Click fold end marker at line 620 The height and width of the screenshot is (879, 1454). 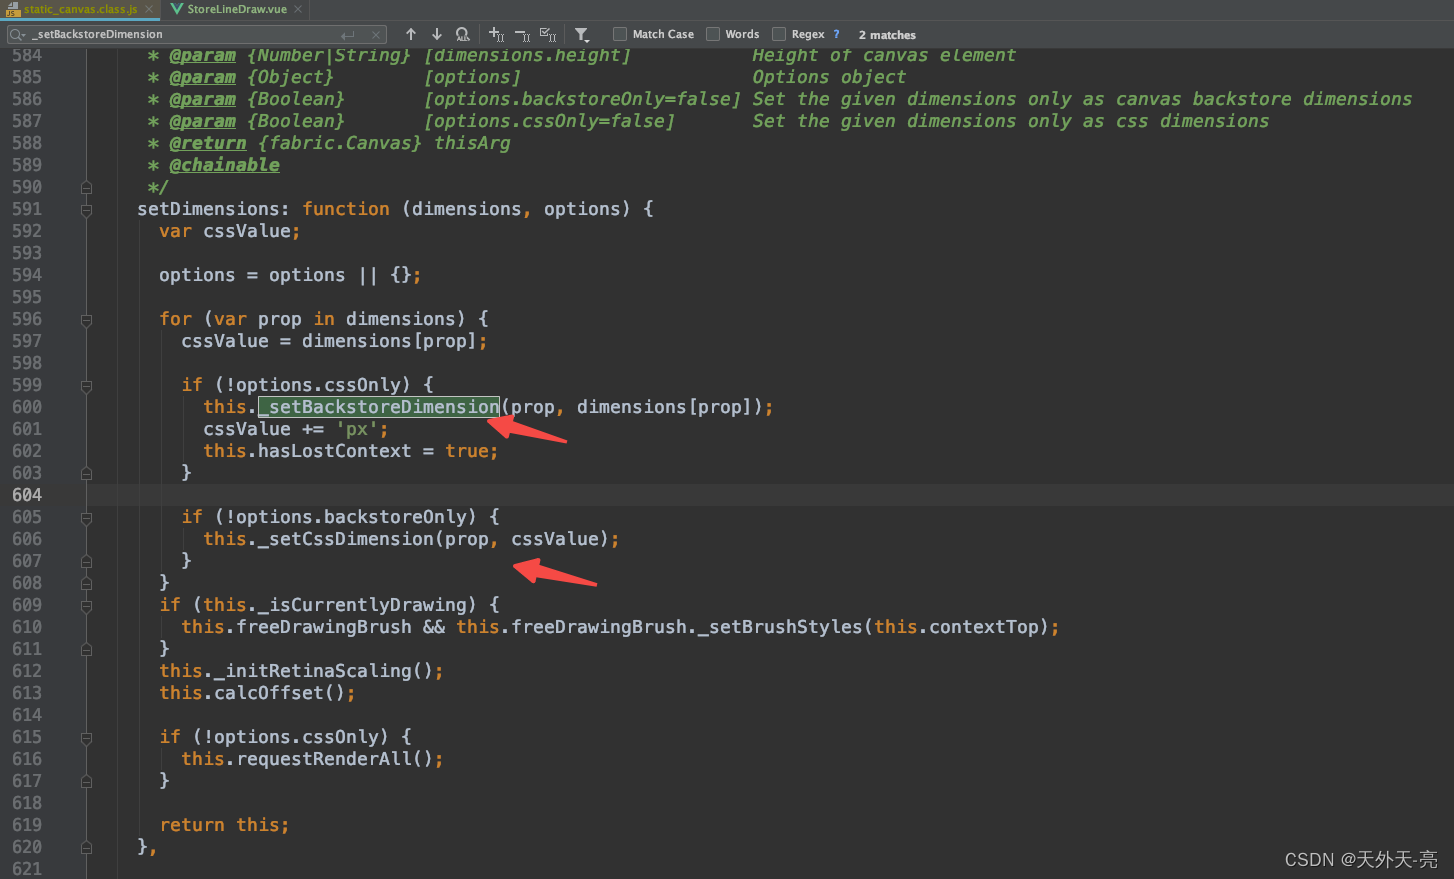pyautogui.click(x=86, y=847)
